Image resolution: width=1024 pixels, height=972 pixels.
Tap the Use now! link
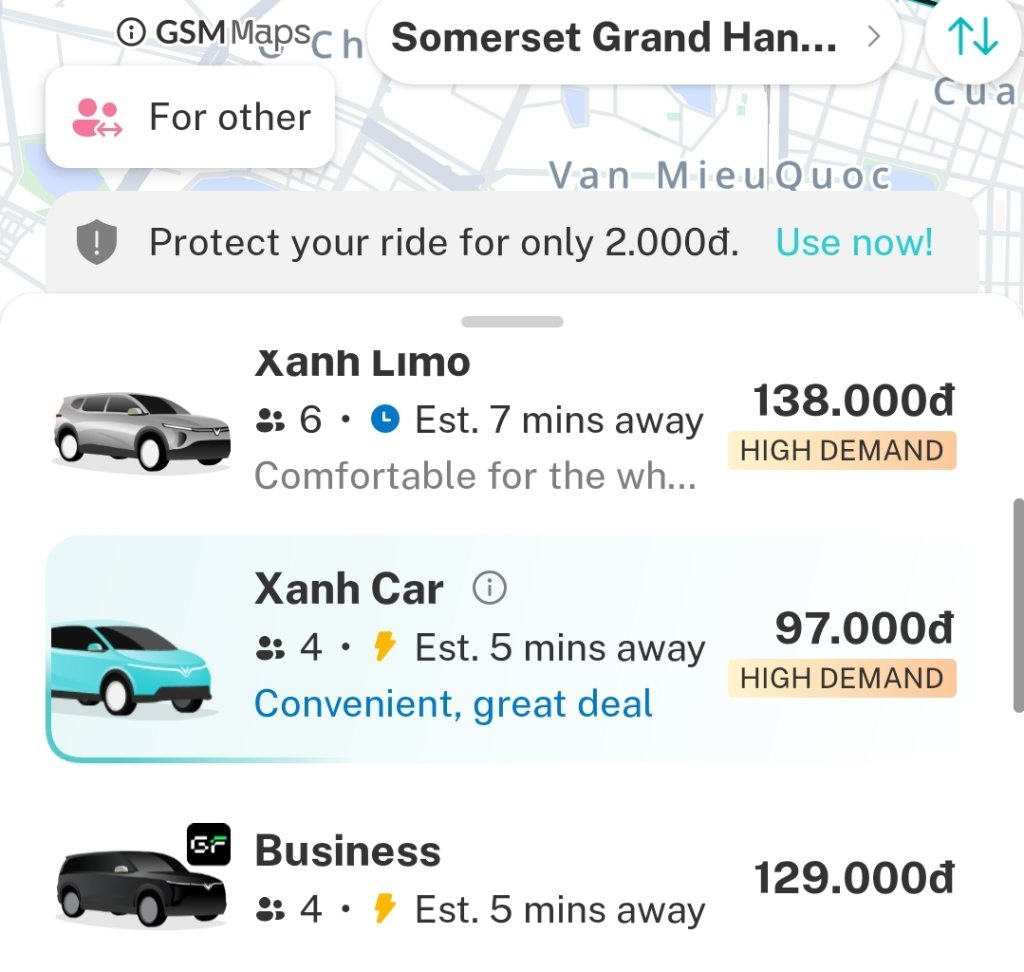(x=854, y=242)
